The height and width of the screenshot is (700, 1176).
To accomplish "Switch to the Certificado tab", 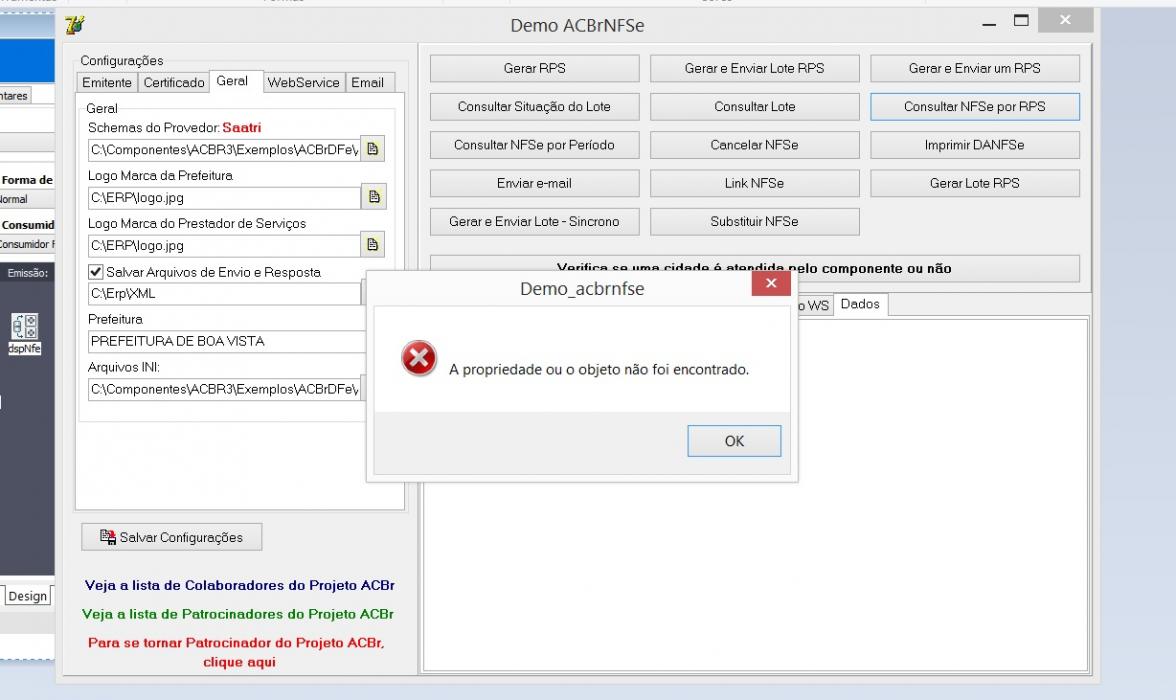I will pos(174,83).
